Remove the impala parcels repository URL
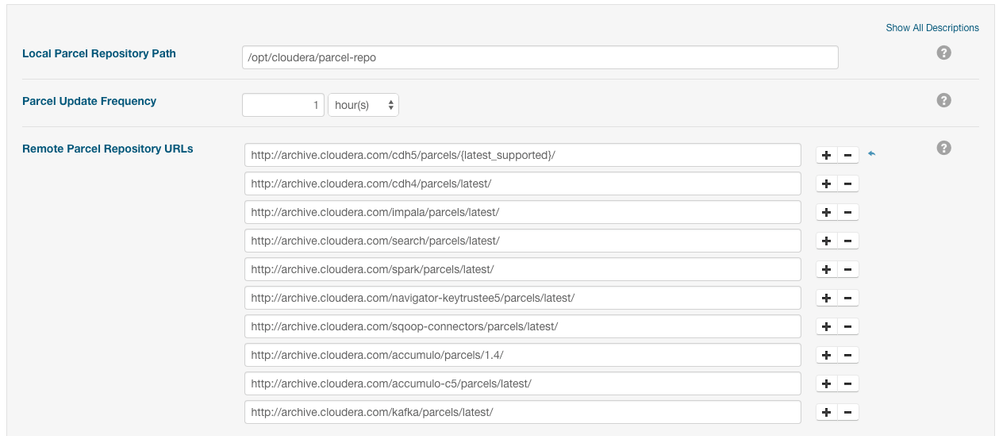The width and height of the screenshot is (999, 436). coord(848,212)
